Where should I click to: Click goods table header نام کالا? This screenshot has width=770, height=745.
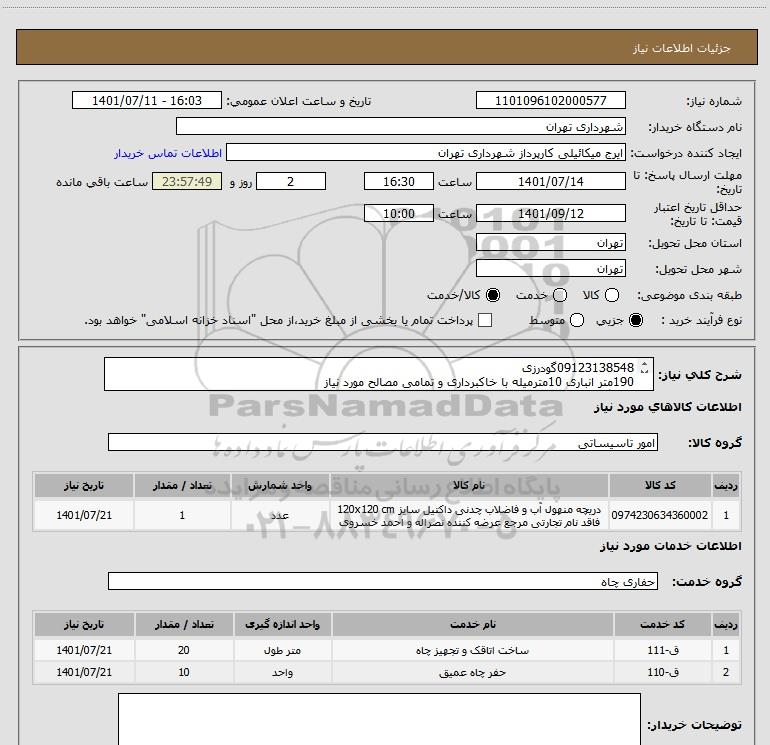469,485
